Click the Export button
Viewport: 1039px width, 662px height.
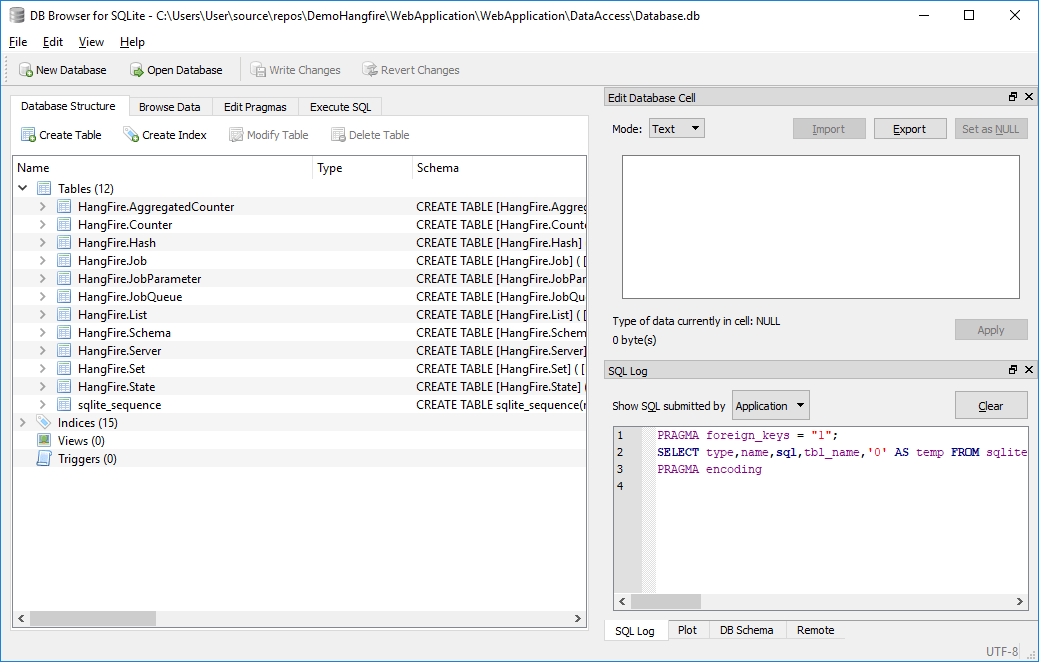[910, 129]
